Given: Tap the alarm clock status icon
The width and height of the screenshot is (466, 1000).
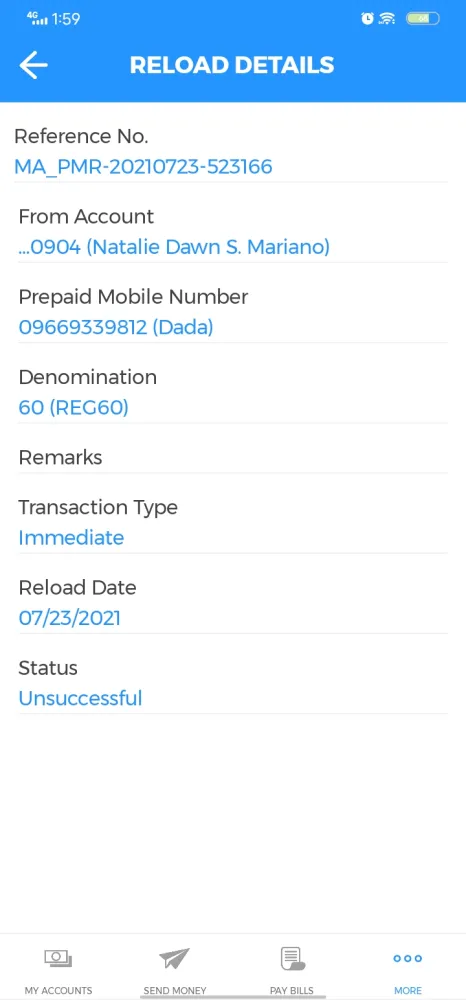Looking at the screenshot, I should [x=367, y=18].
